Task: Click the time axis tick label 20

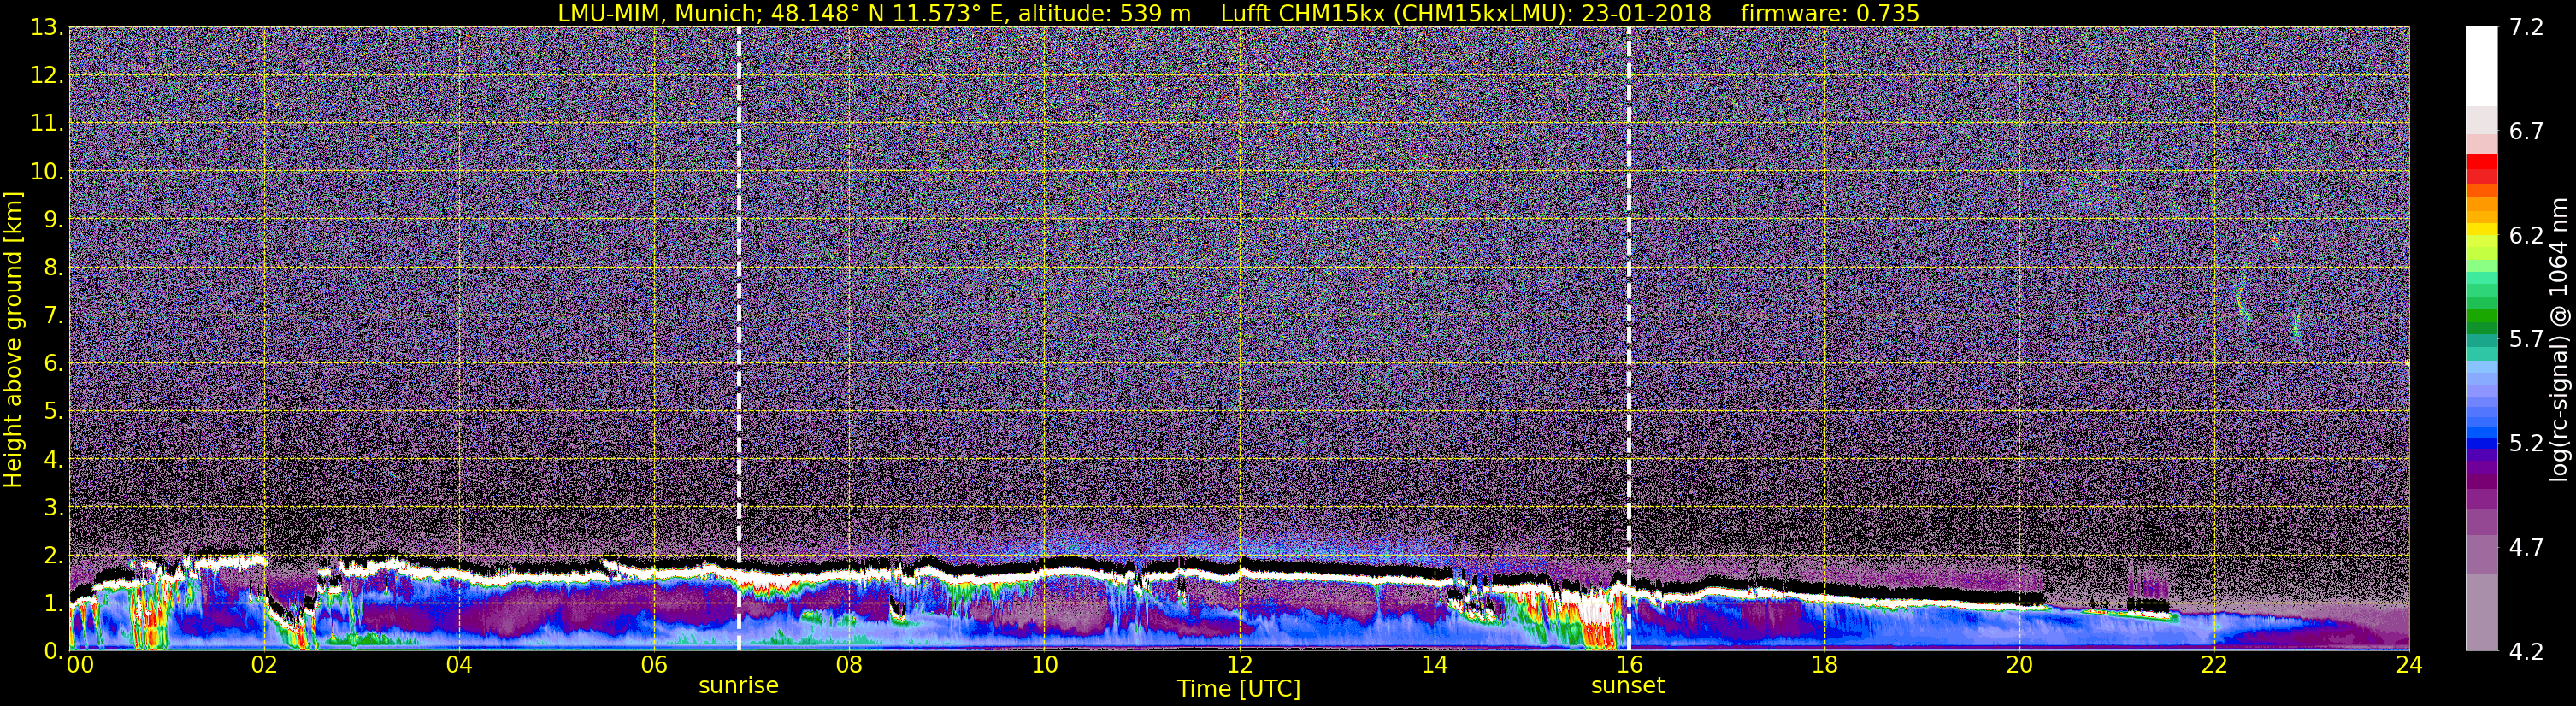Action: (2019, 665)
